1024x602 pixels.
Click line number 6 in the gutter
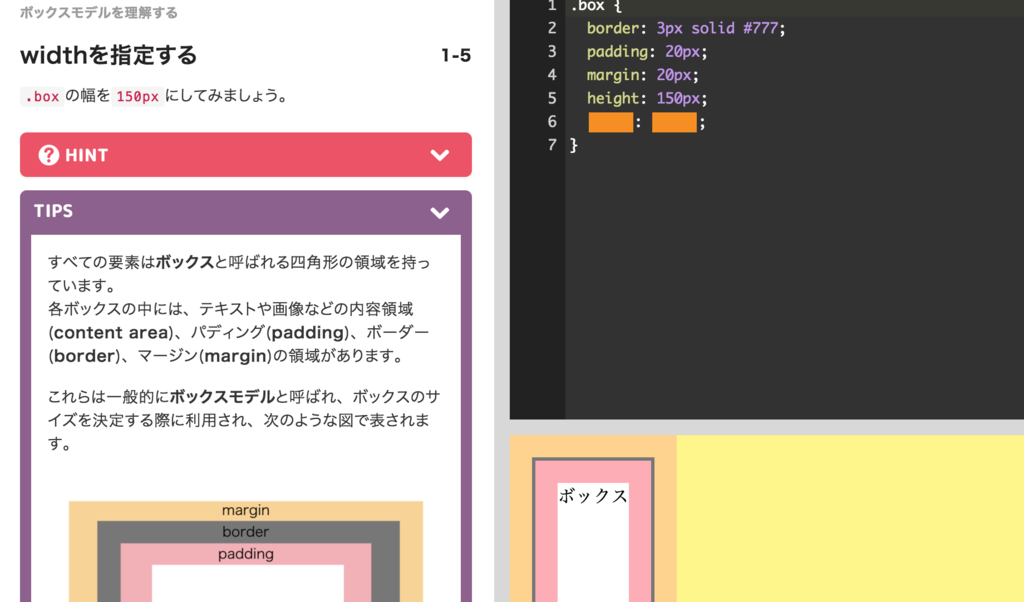tap(552, 121)
